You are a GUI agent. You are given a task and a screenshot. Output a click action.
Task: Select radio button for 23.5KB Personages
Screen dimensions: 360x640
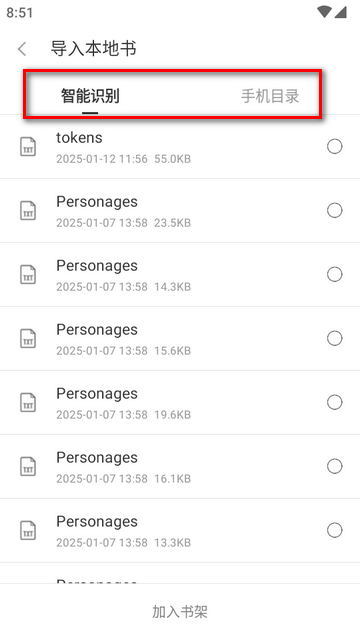coord(335,211)
